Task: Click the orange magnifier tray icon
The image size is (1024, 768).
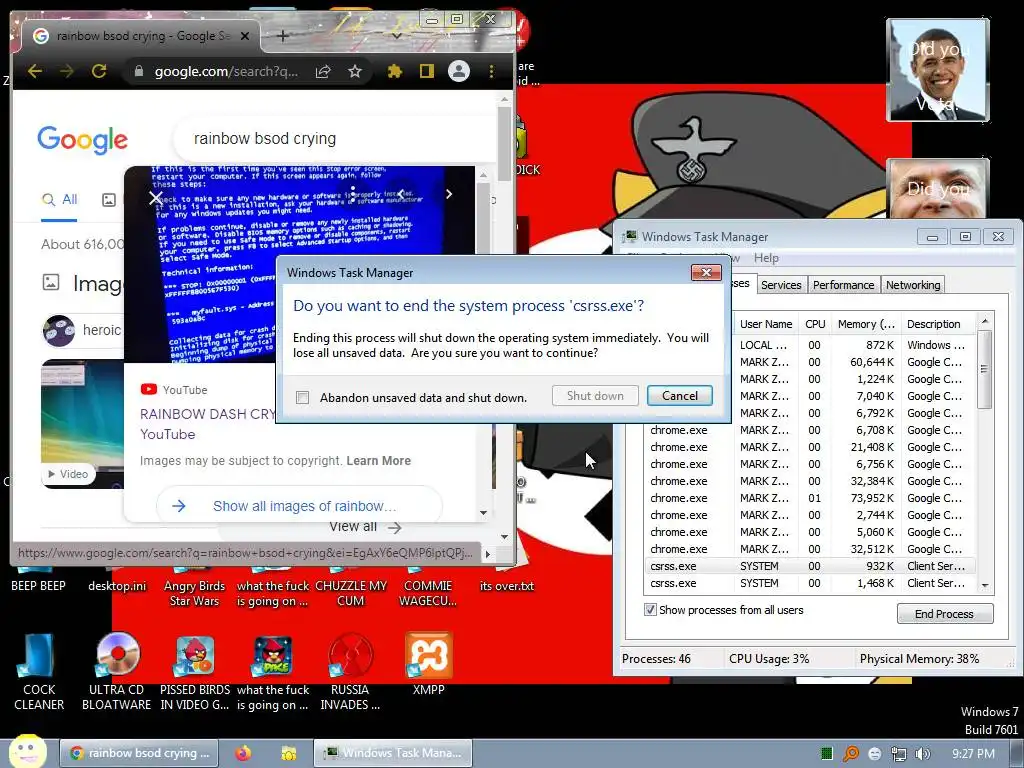Action: coord(851,754)
